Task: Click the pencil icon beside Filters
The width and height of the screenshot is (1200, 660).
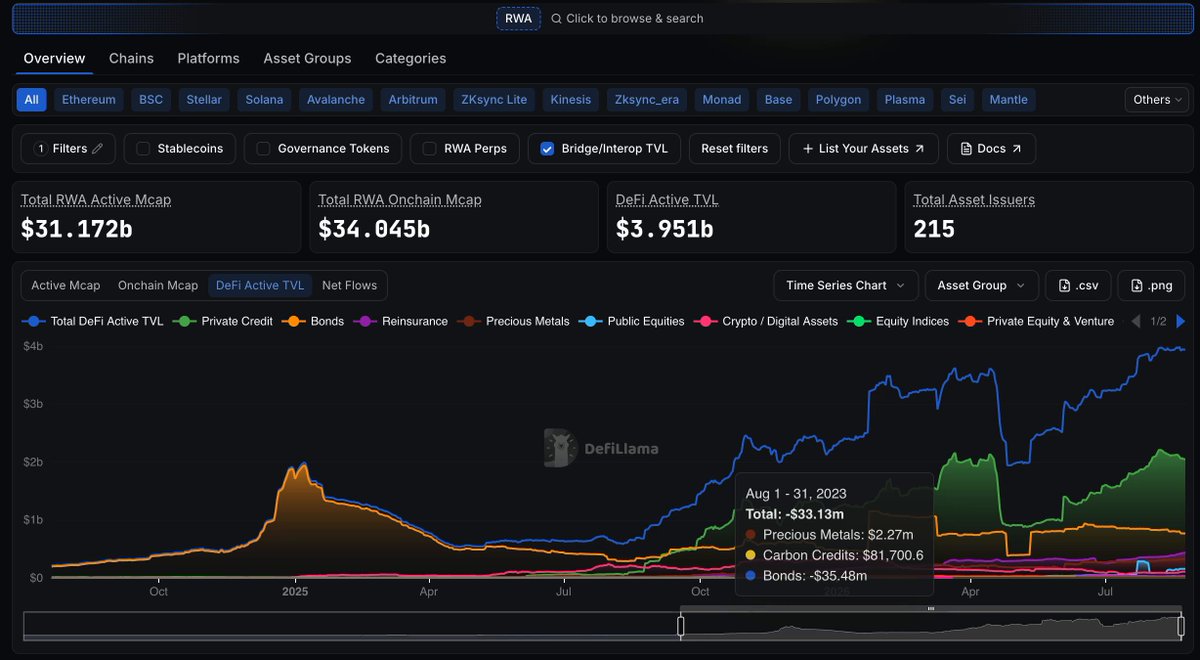Action: point(97,148)
